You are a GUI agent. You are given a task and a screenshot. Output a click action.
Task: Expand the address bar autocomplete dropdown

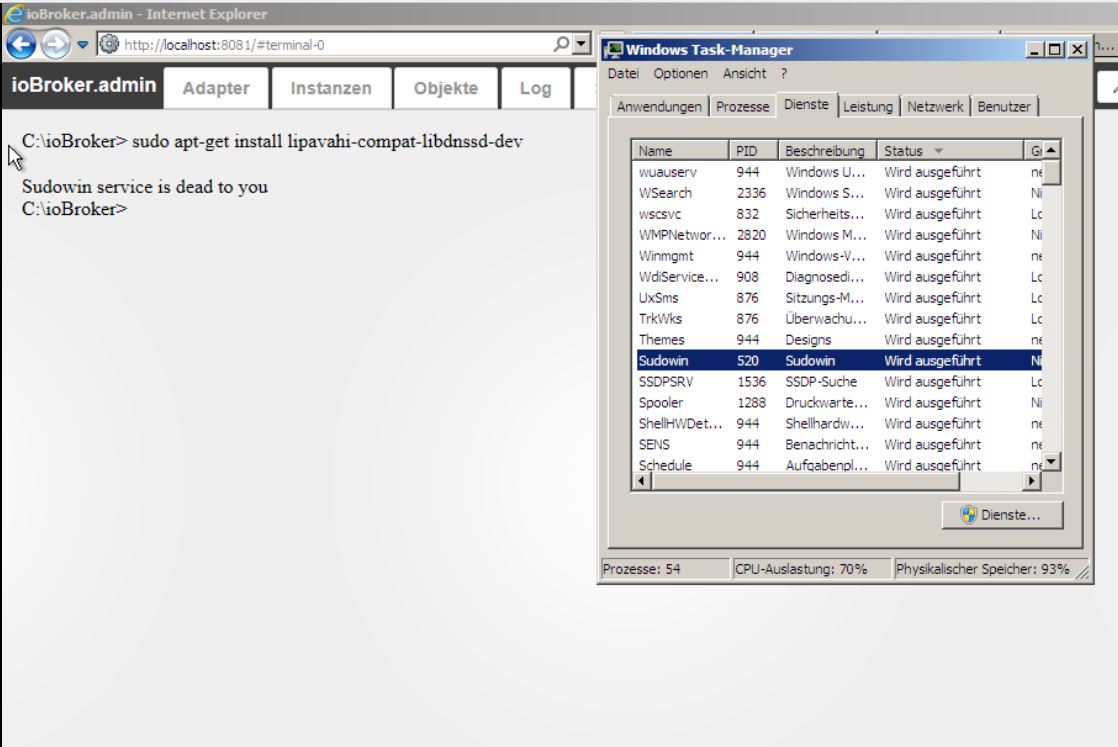pyautogui.click(x=582, y=44)
